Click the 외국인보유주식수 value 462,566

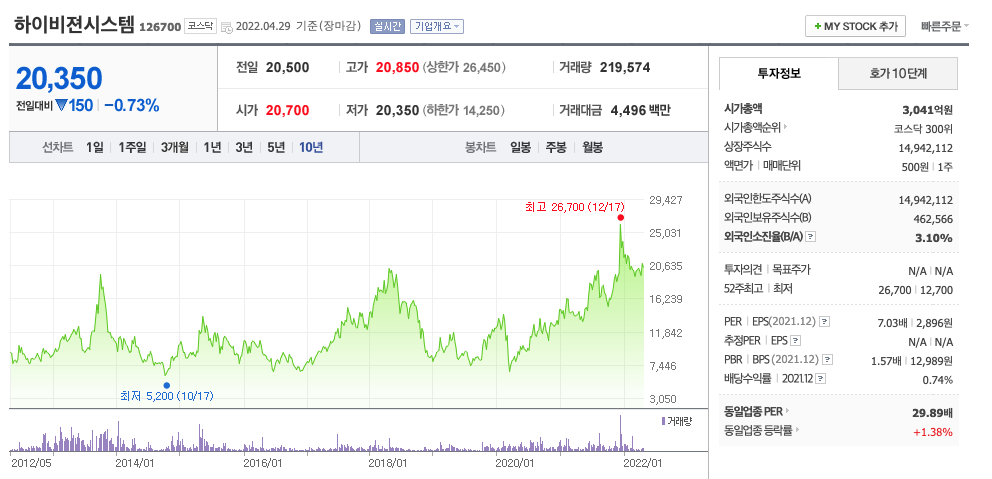point(933,219)
